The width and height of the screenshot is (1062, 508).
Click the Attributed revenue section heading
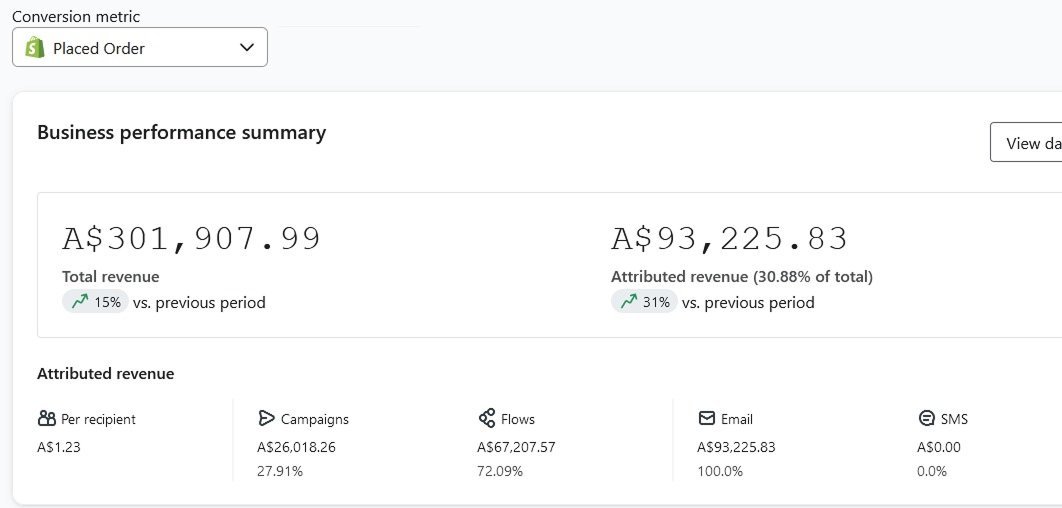[106, 374]
